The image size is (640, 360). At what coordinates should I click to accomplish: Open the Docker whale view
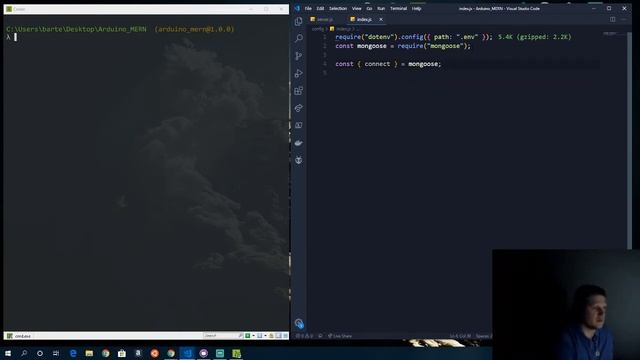[298, 143]
